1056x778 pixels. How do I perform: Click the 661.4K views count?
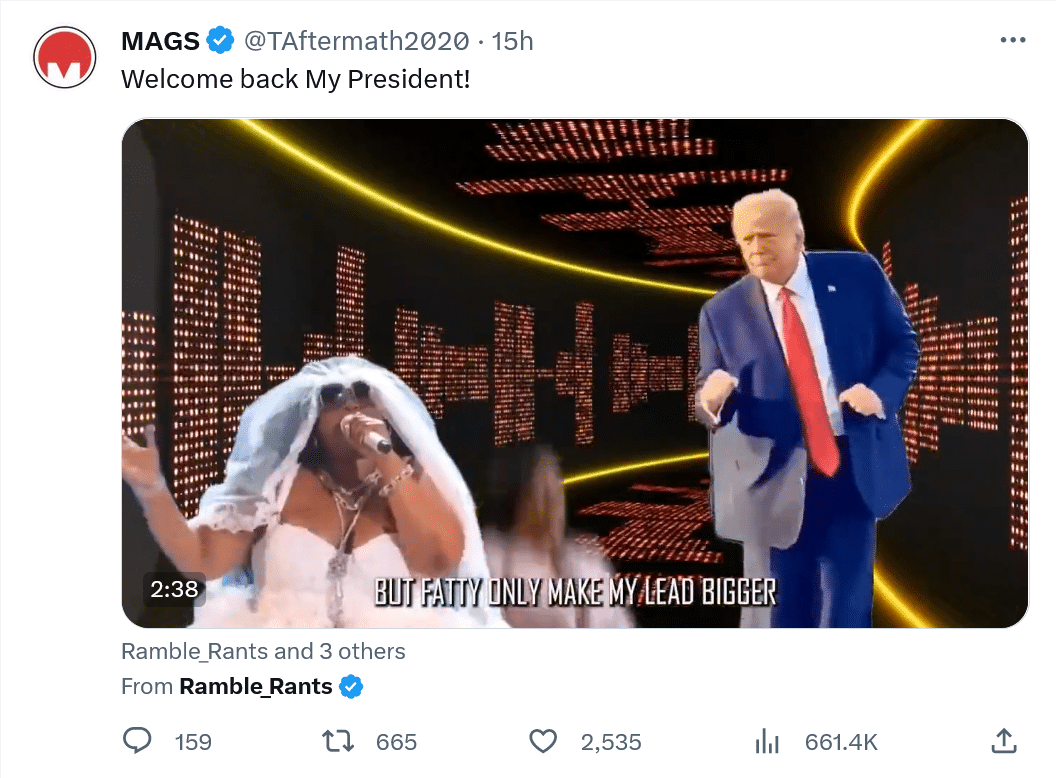841,742
